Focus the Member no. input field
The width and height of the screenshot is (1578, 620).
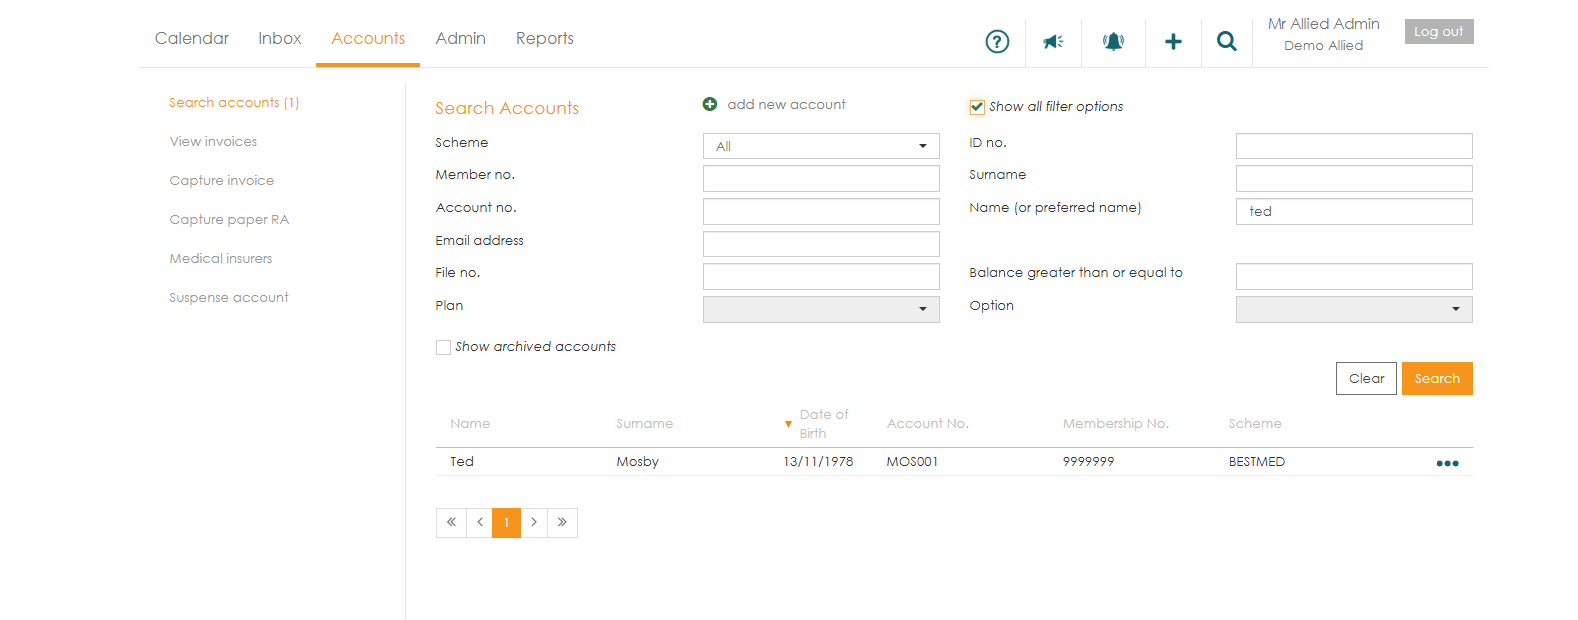(x=821, y=178)
